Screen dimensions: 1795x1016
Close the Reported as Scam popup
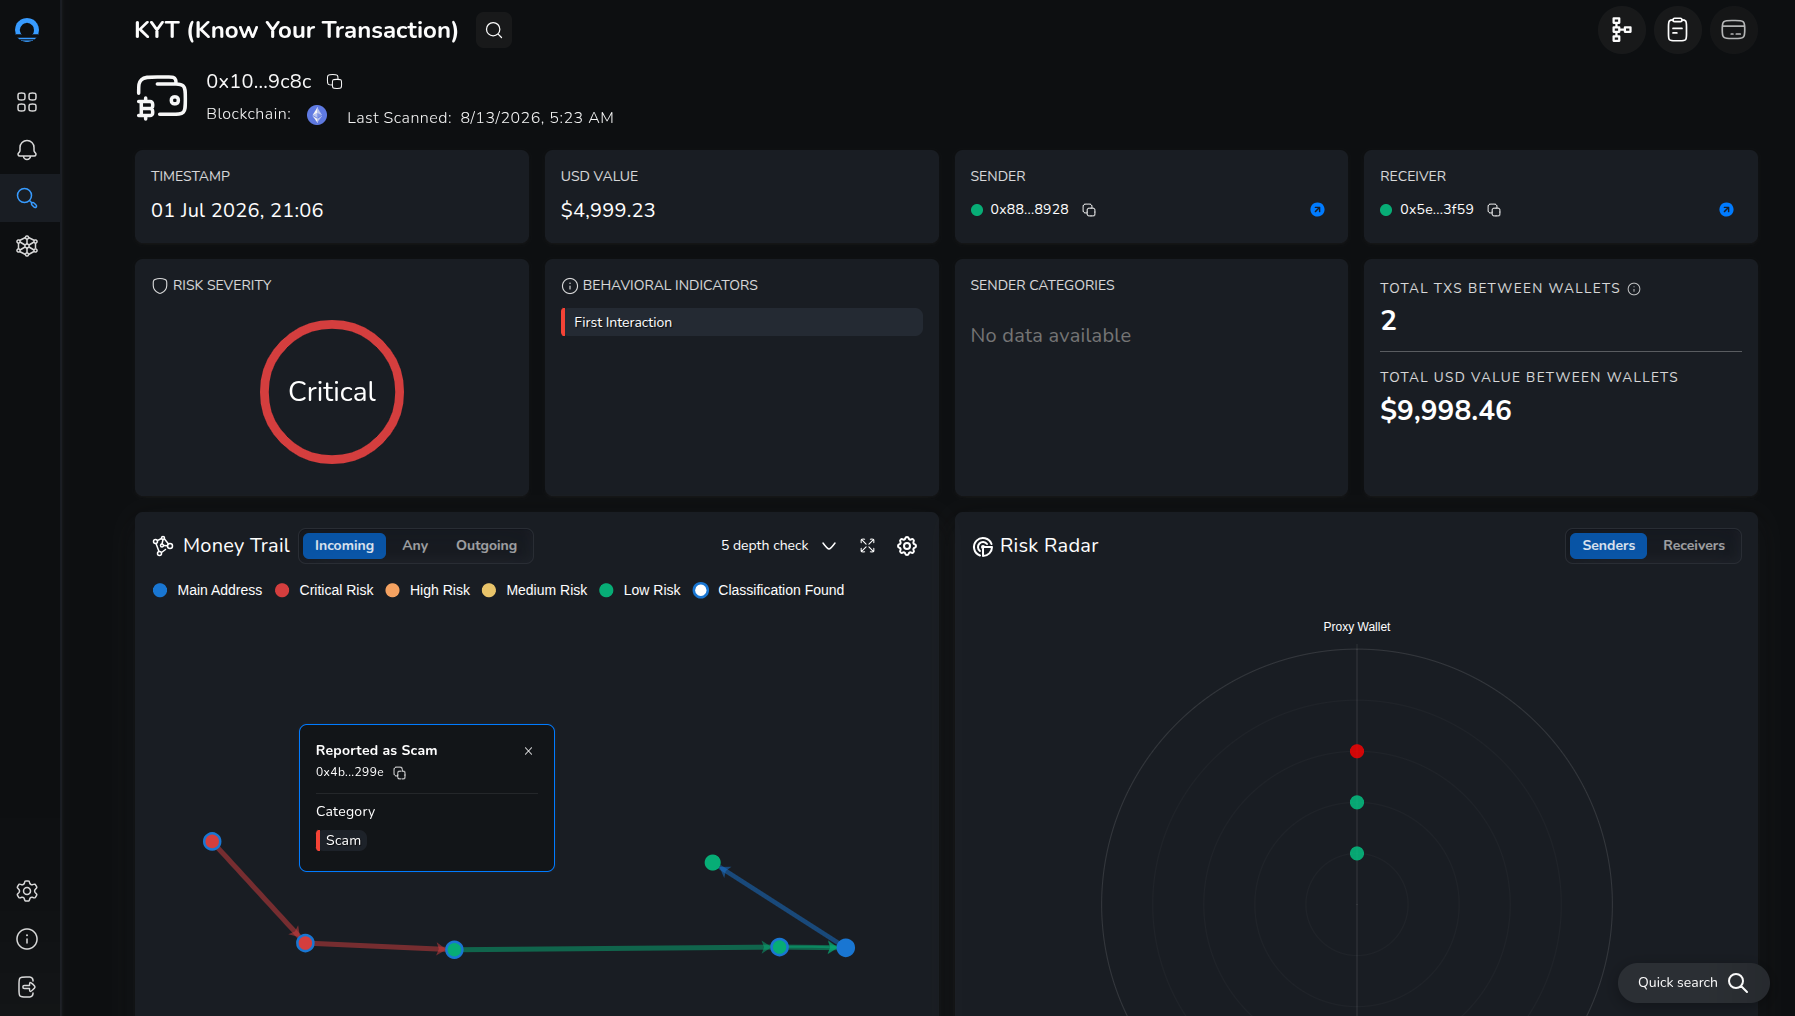(x=528, y=751)
